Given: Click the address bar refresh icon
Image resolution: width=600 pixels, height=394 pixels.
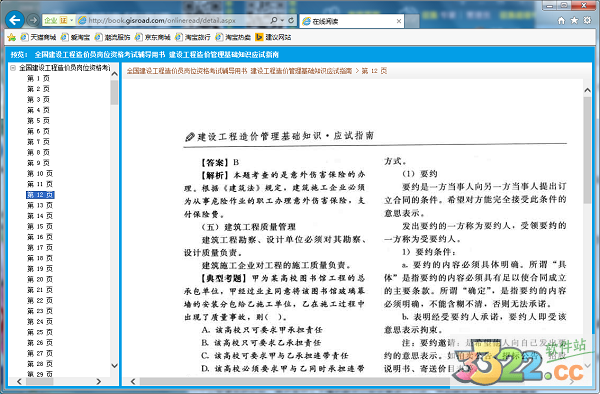Looking at the screenshot, I should (291, 20).
